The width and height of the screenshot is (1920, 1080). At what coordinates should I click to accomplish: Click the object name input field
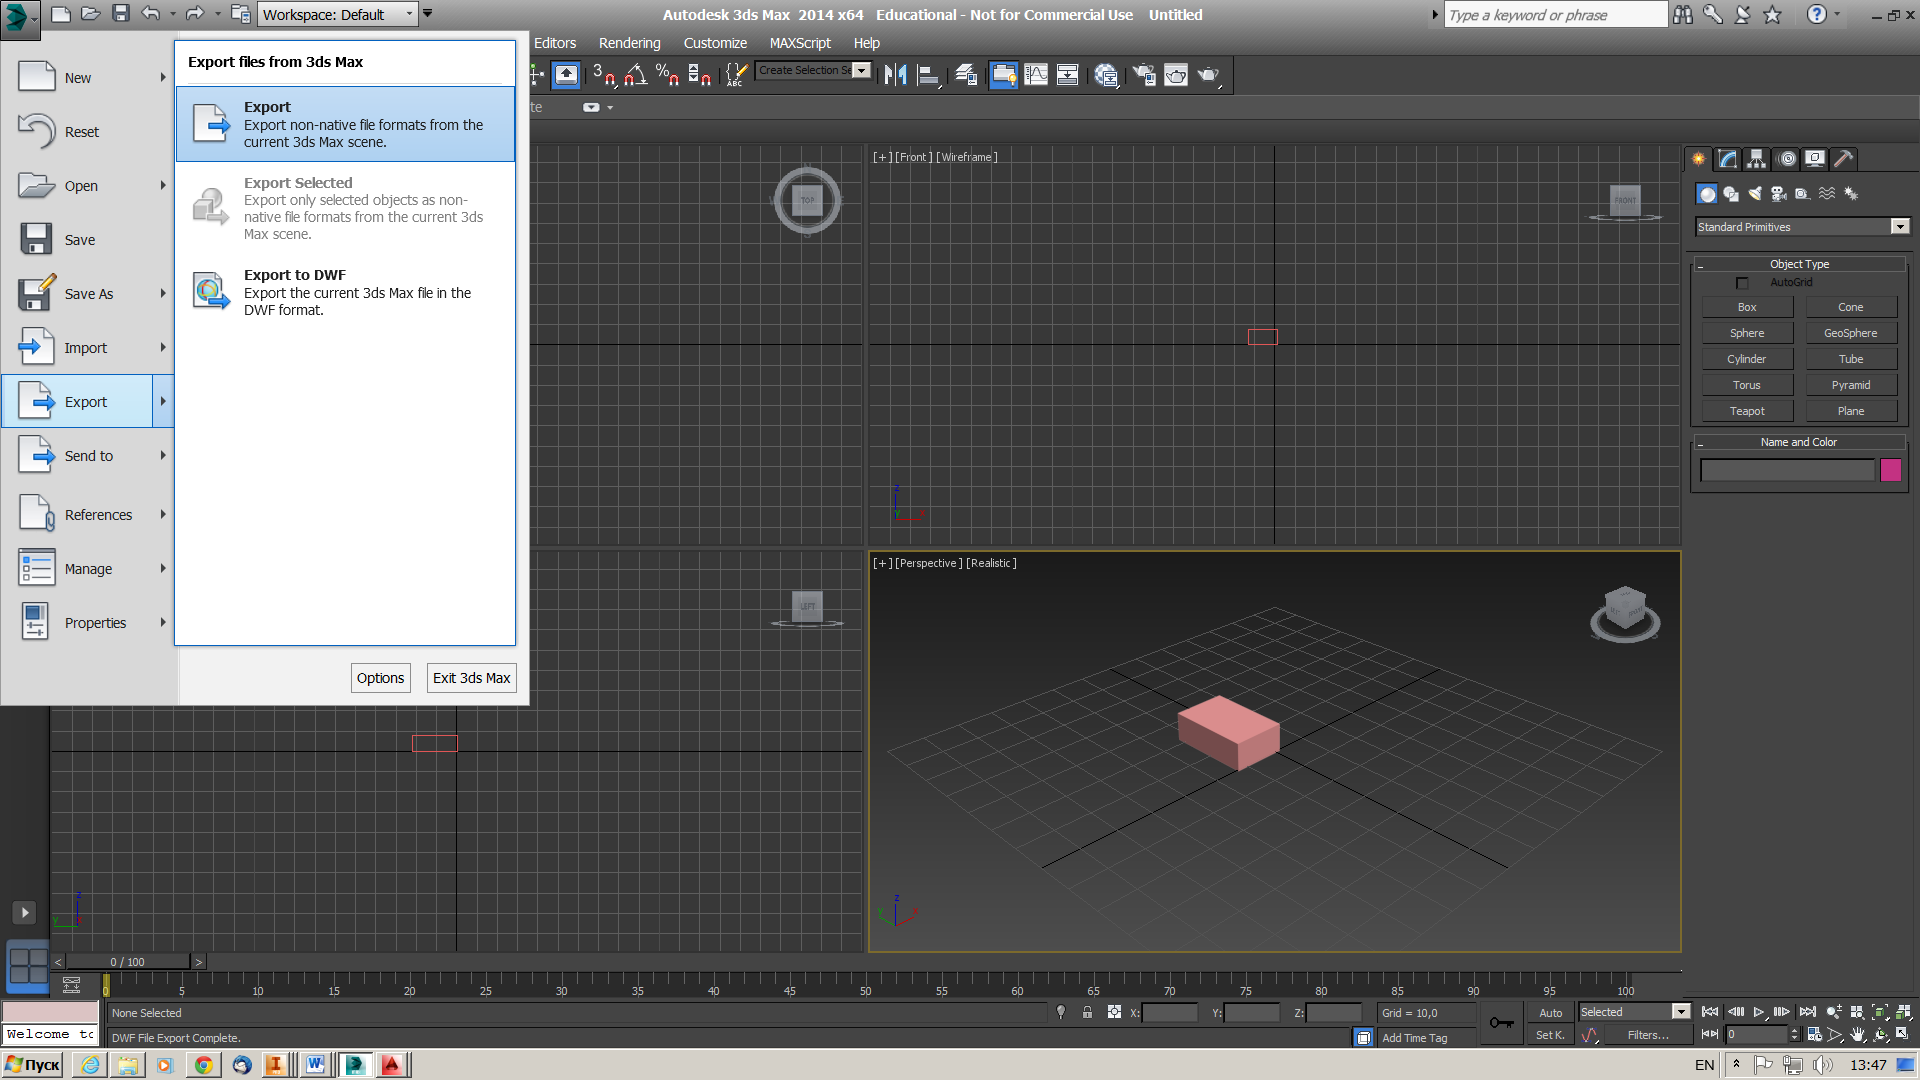[1786, 471]
